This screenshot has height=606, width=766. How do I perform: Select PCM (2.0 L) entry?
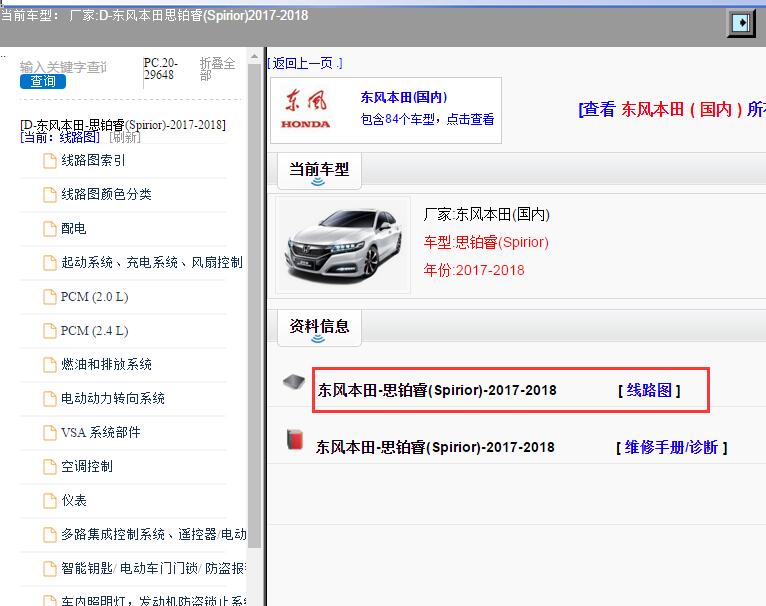click(x=94, y=297)
